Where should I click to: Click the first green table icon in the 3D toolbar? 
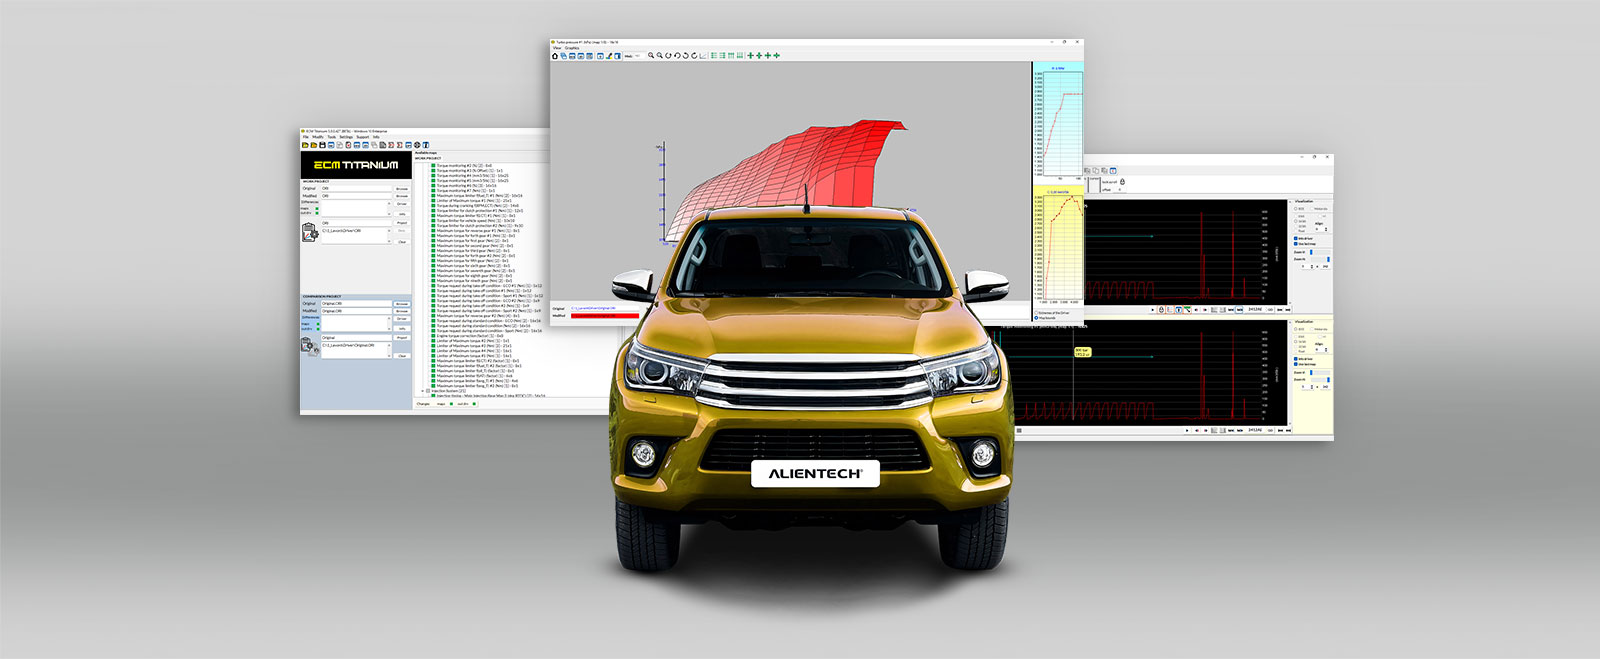(714, 56)
